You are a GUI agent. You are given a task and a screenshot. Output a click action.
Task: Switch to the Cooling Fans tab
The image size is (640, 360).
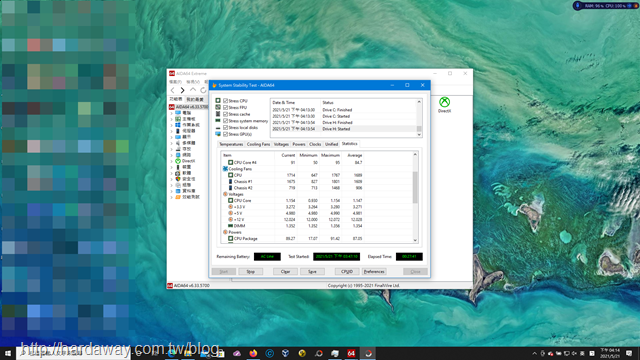pyautogui.click(x=258, y=144)
